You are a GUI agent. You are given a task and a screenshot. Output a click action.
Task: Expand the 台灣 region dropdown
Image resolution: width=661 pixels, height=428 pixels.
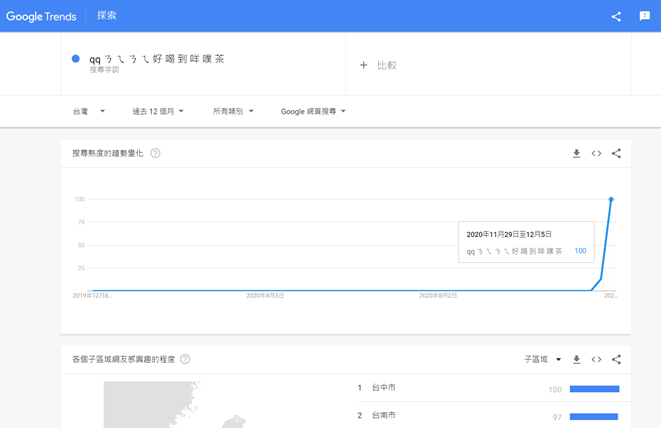(x=88, y=111)
